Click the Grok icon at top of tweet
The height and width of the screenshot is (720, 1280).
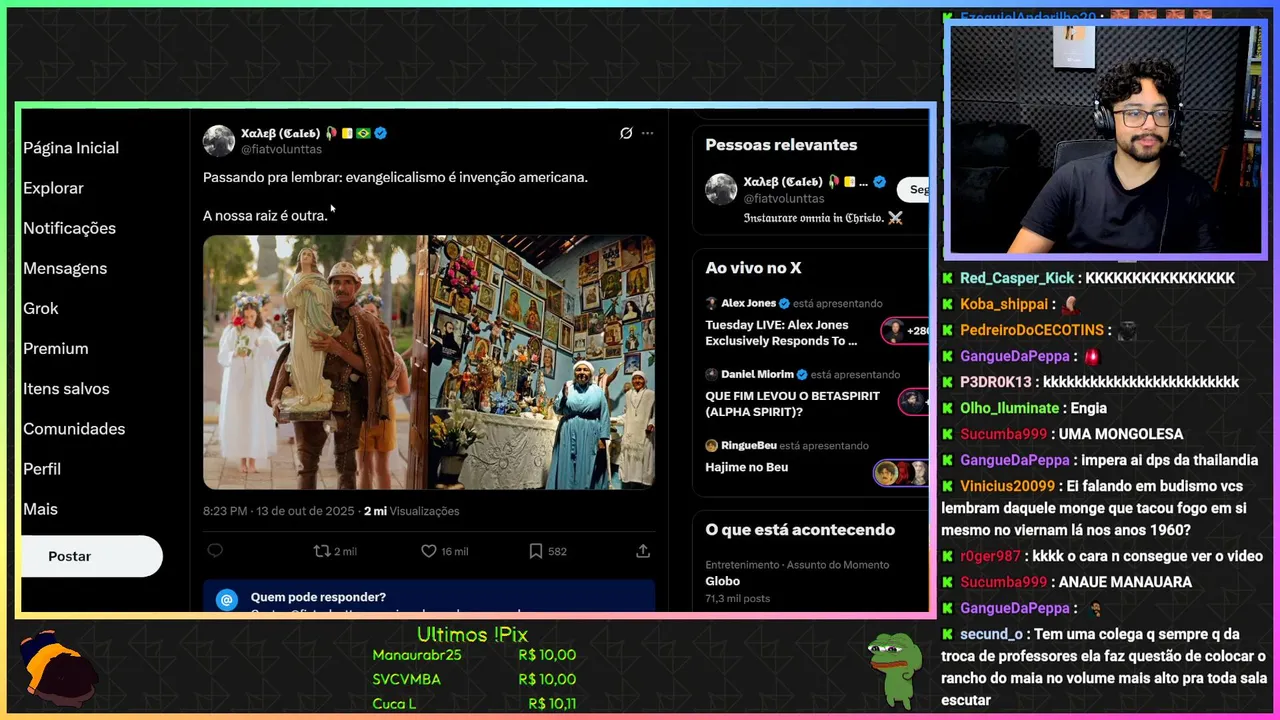(626, 133)
